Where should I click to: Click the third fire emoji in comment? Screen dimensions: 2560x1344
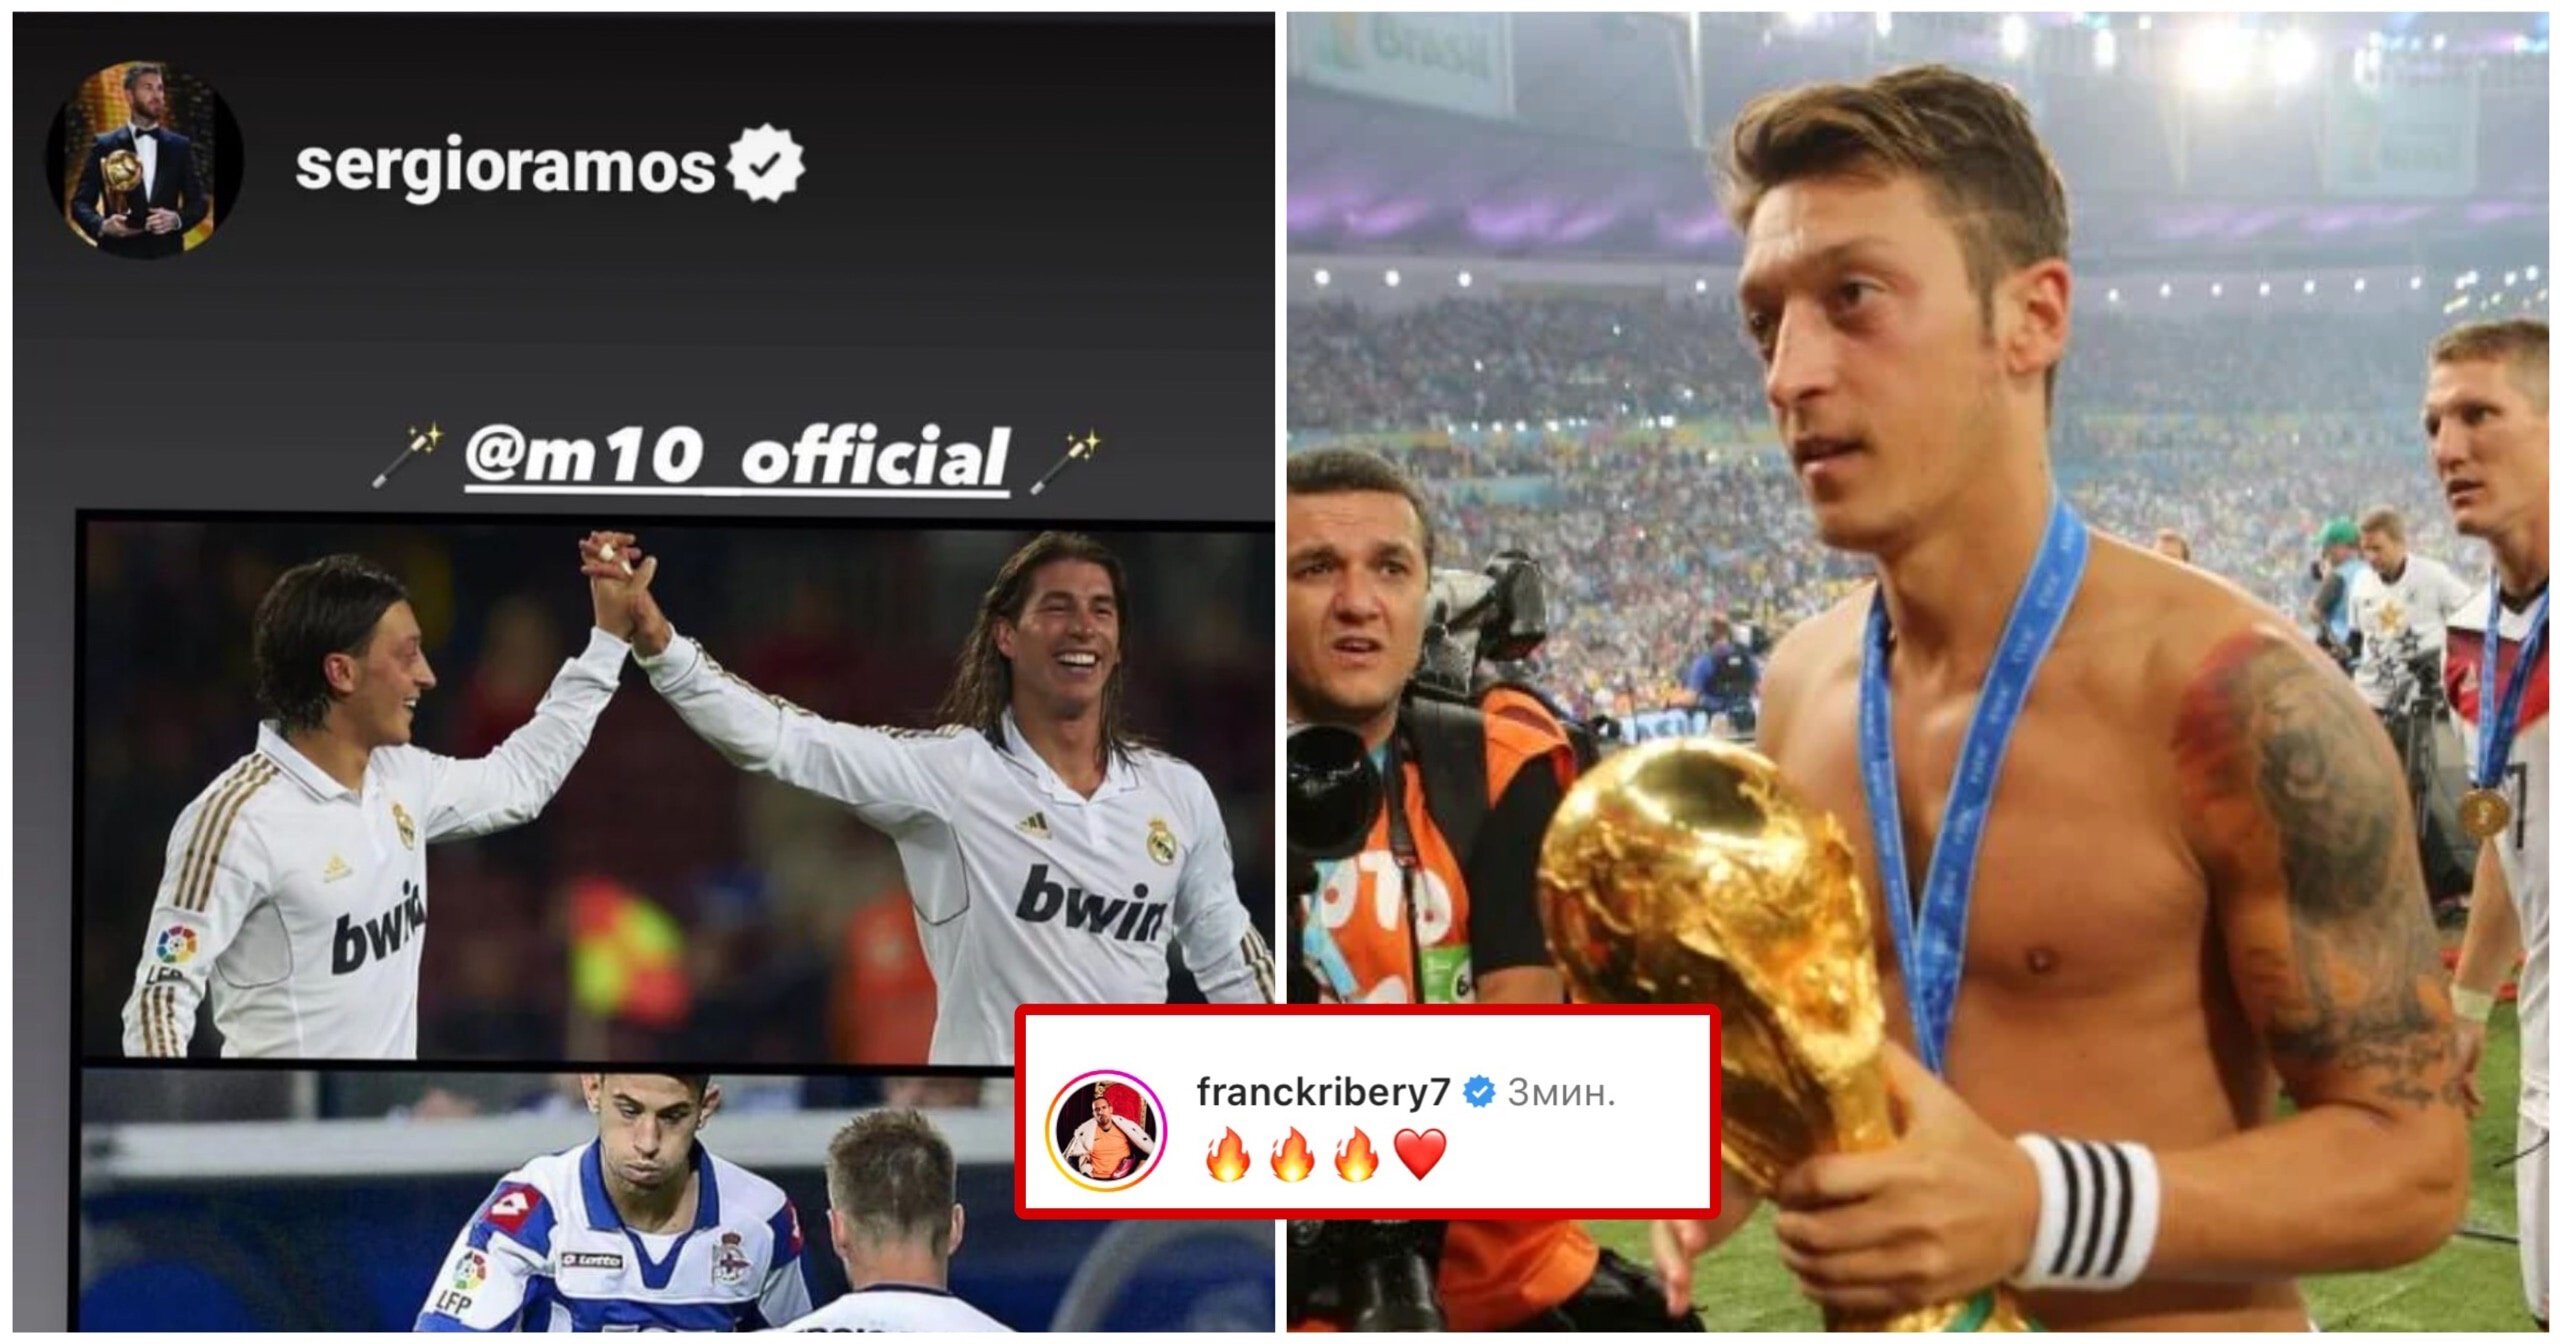click(x=1356, y=1154)
